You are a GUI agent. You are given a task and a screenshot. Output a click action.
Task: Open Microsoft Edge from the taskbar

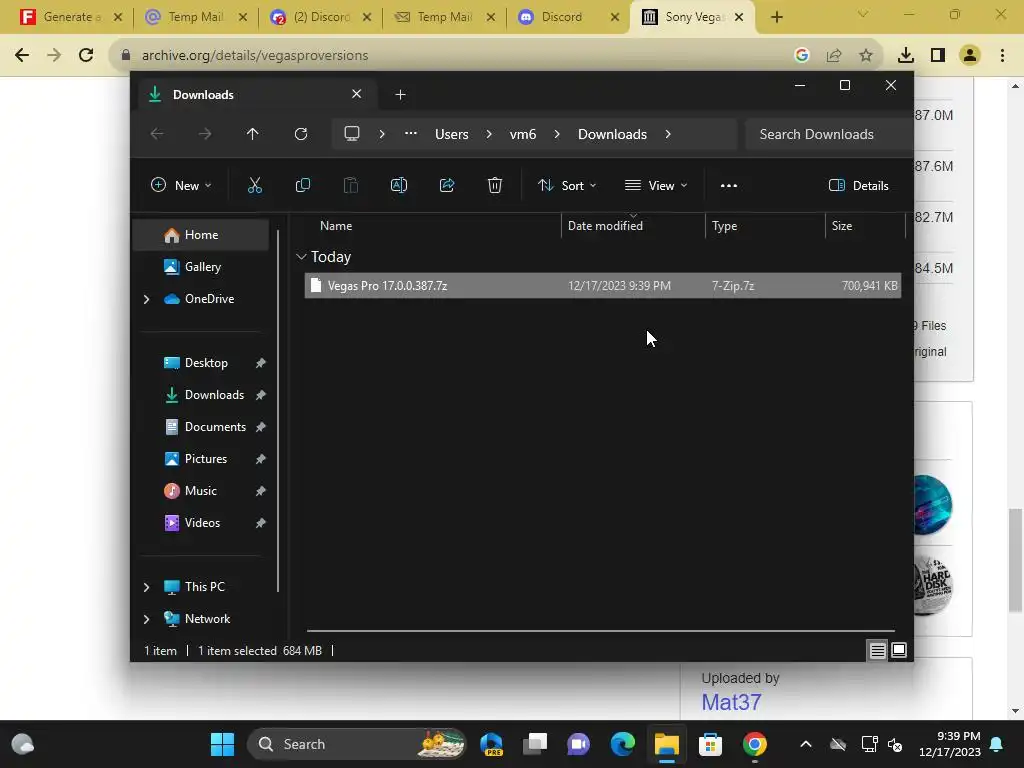[622, 744]
